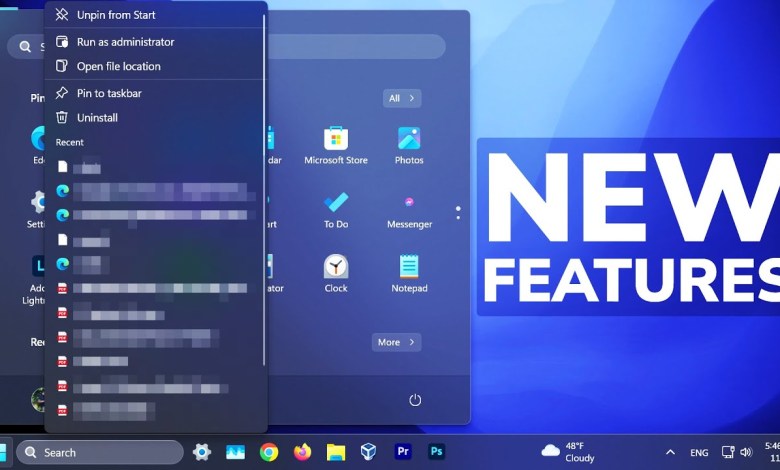Click the More button with chevron
Image resolution: width=780 pixels, height=470 pixels.
point(396,342)
